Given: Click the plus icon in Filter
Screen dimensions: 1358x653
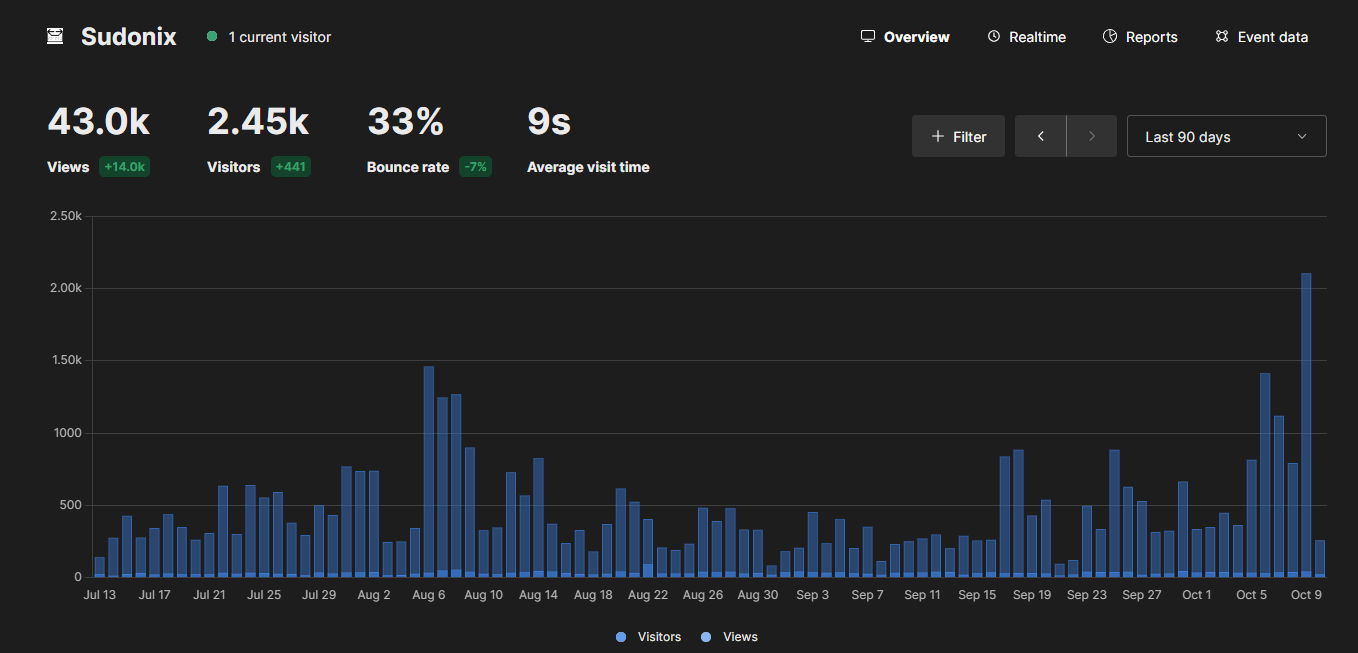Looking at the screenshot, I should 937,137.
